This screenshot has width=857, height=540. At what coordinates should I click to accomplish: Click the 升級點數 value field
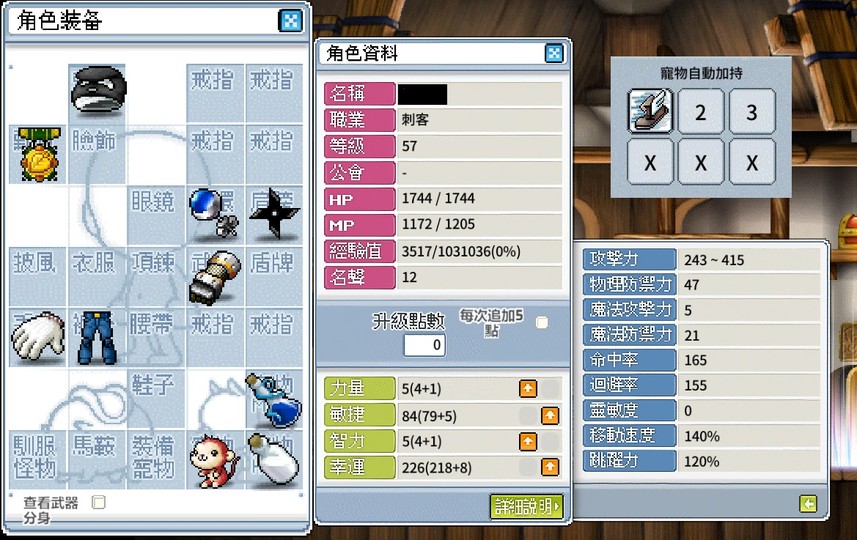click(x=424, y=345)
